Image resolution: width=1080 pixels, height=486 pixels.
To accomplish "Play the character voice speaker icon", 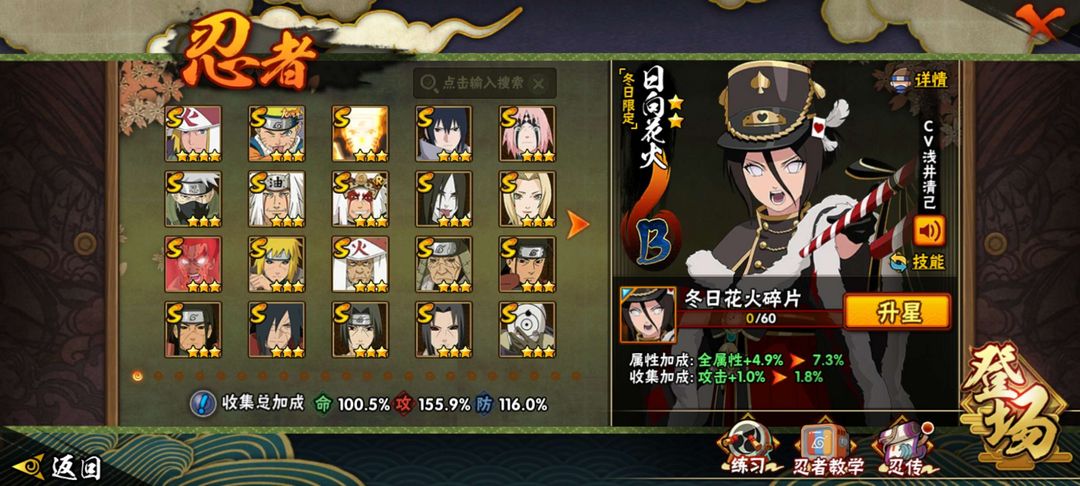I will pyautogui.click(x=929, y=231).
